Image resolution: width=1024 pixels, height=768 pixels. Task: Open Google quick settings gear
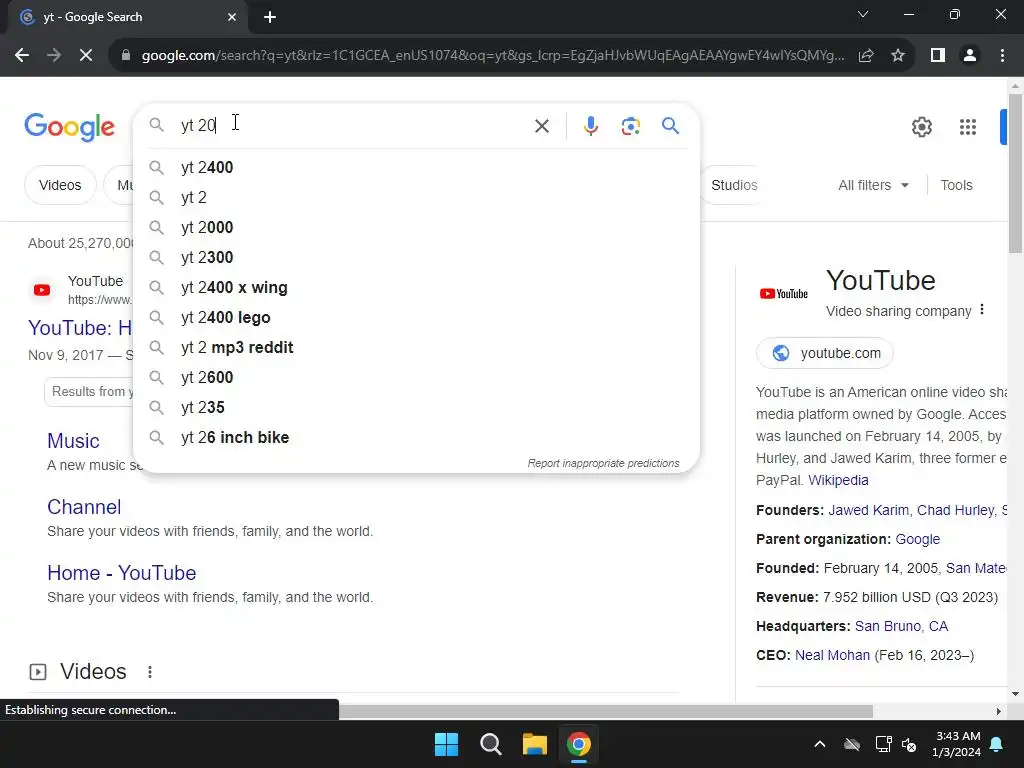pos(921,127)
